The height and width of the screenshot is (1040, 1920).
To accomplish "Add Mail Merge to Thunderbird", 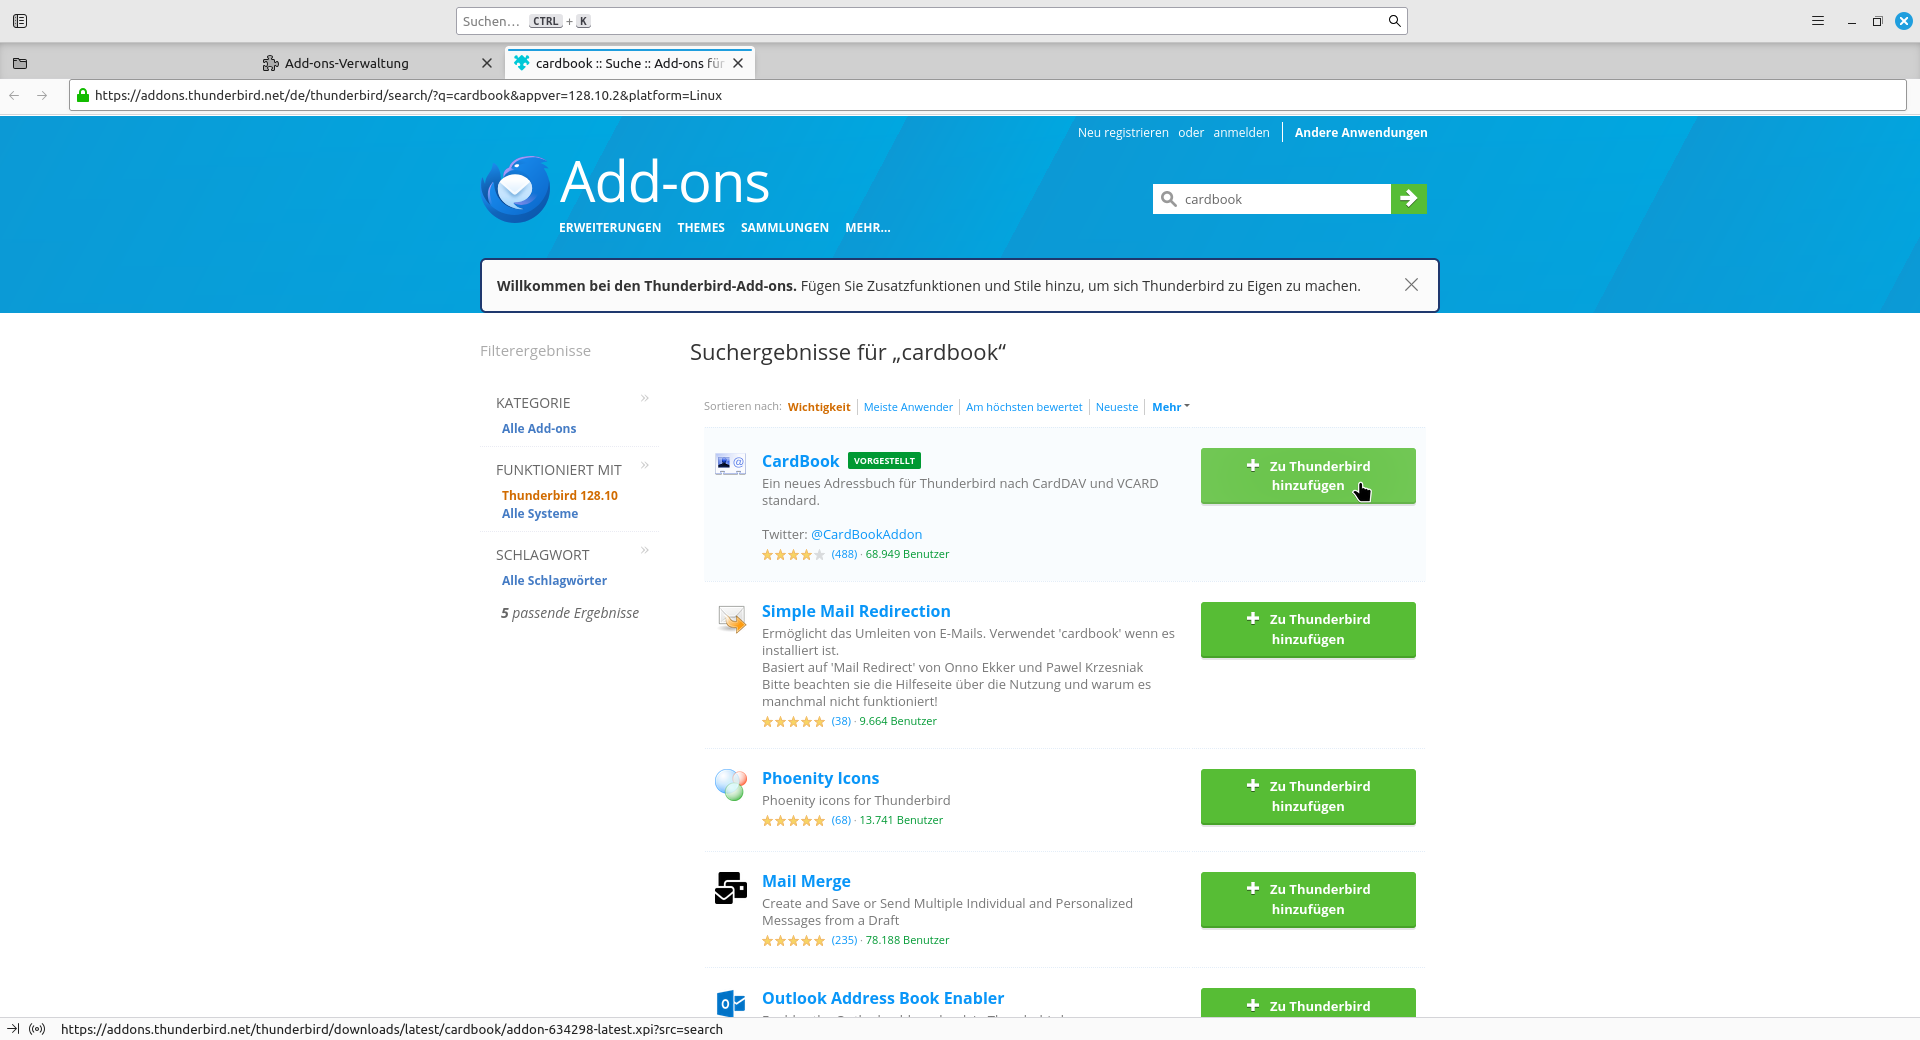I will (1308, 899).
